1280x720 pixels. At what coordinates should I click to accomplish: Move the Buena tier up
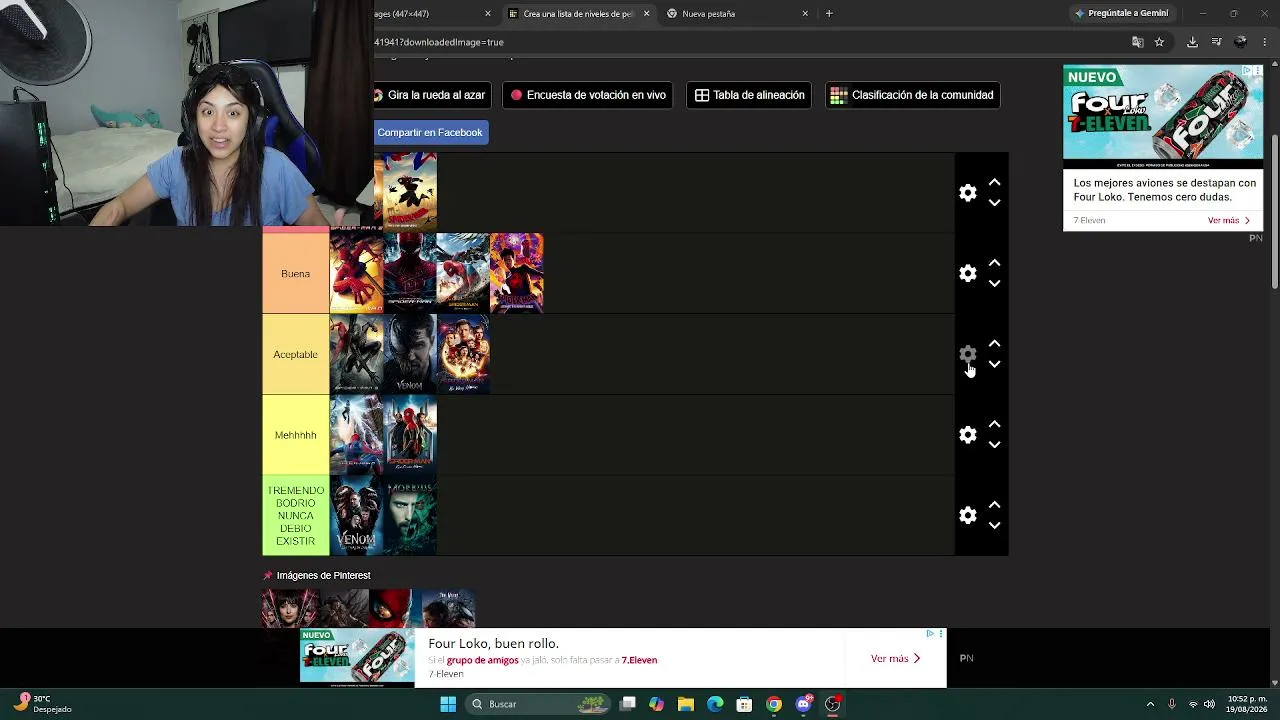click(994, 263)
